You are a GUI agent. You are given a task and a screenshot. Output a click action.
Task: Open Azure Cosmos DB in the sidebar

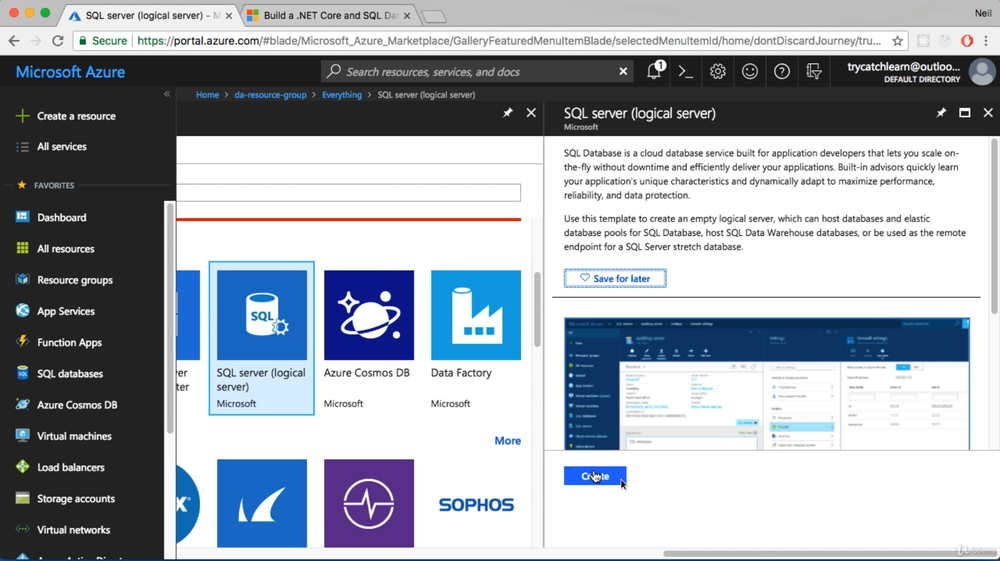(67, 405)
